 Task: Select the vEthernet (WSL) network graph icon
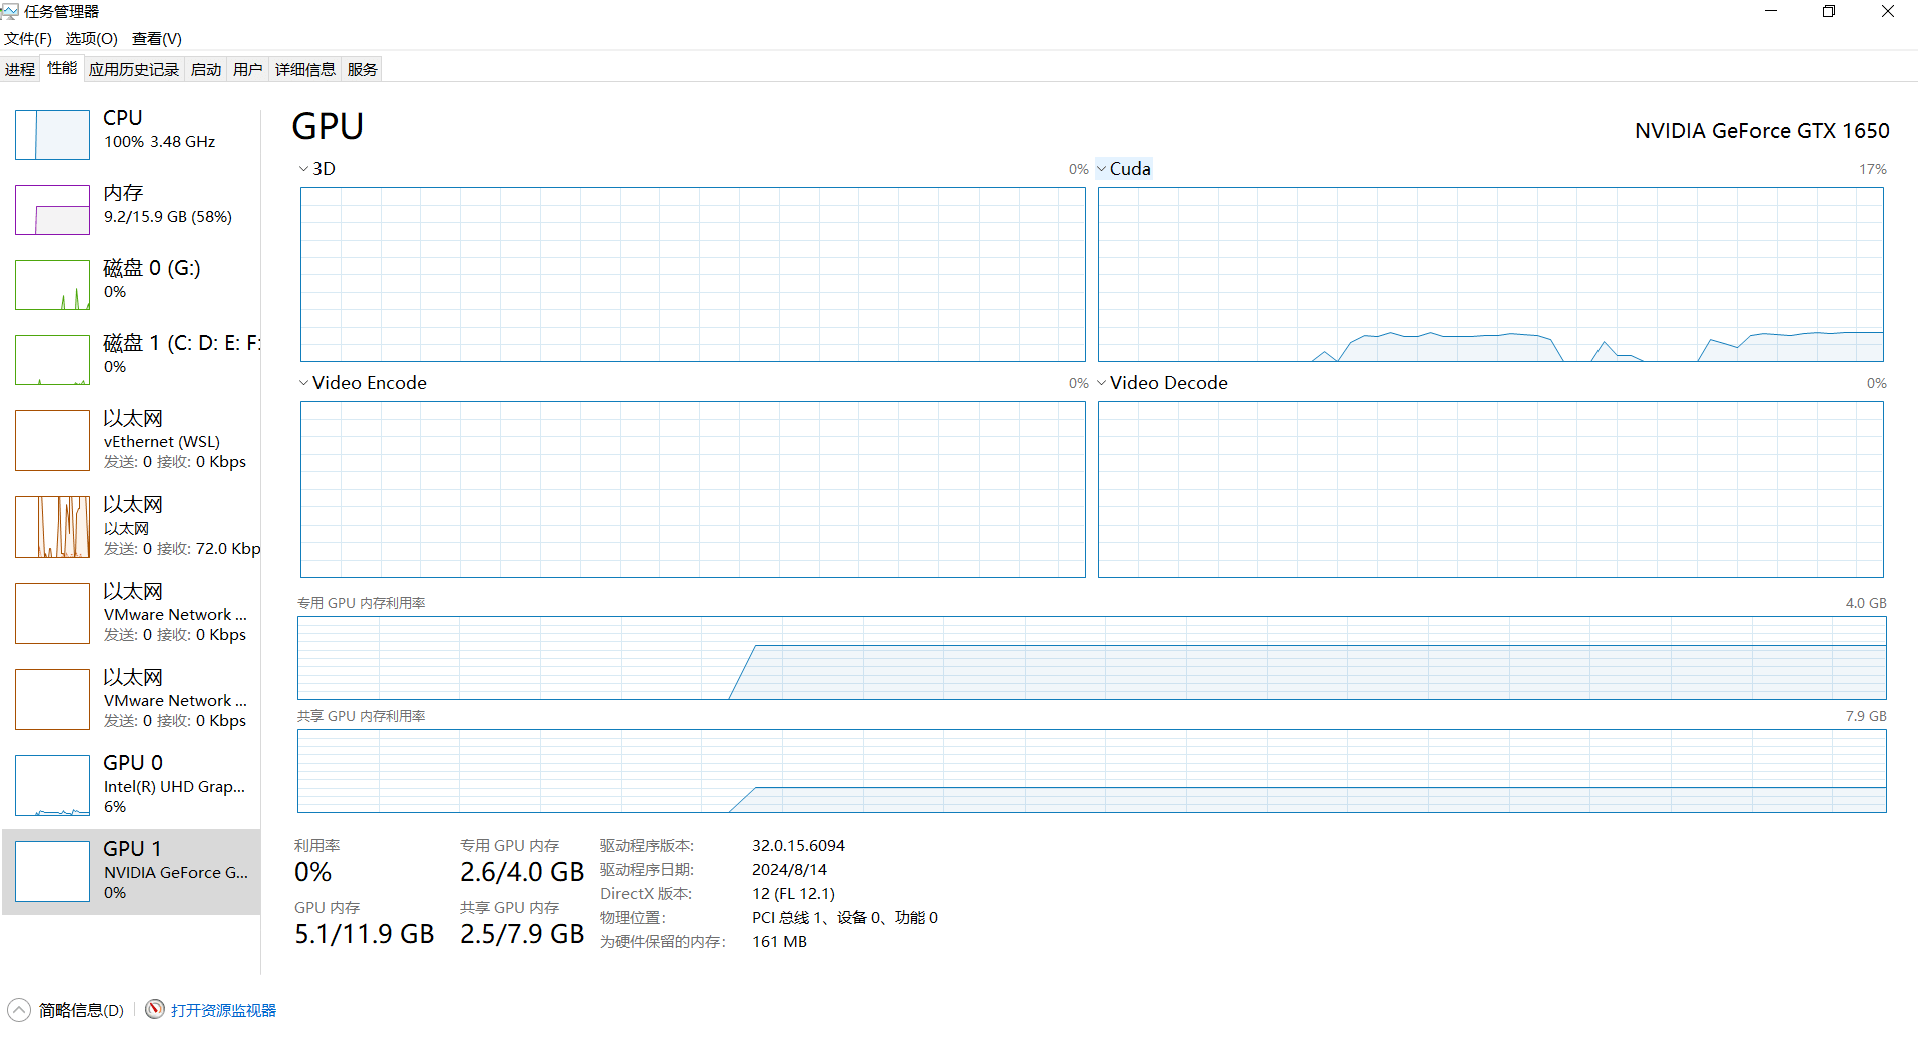tap(52, 440)
